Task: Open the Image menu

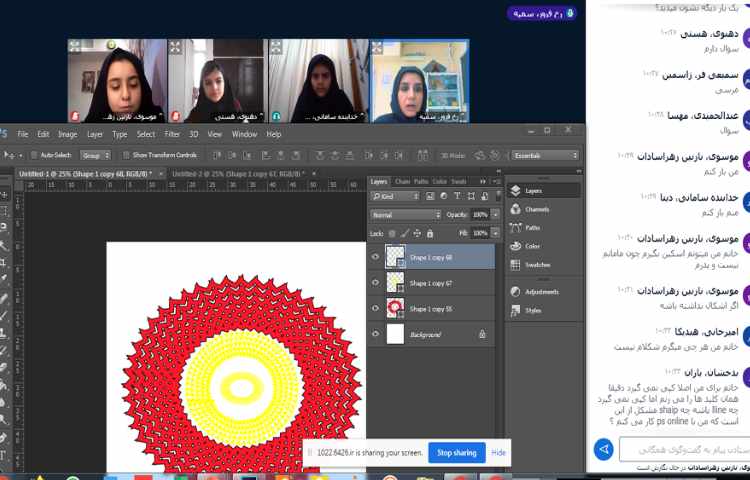Action: (67, 134)
